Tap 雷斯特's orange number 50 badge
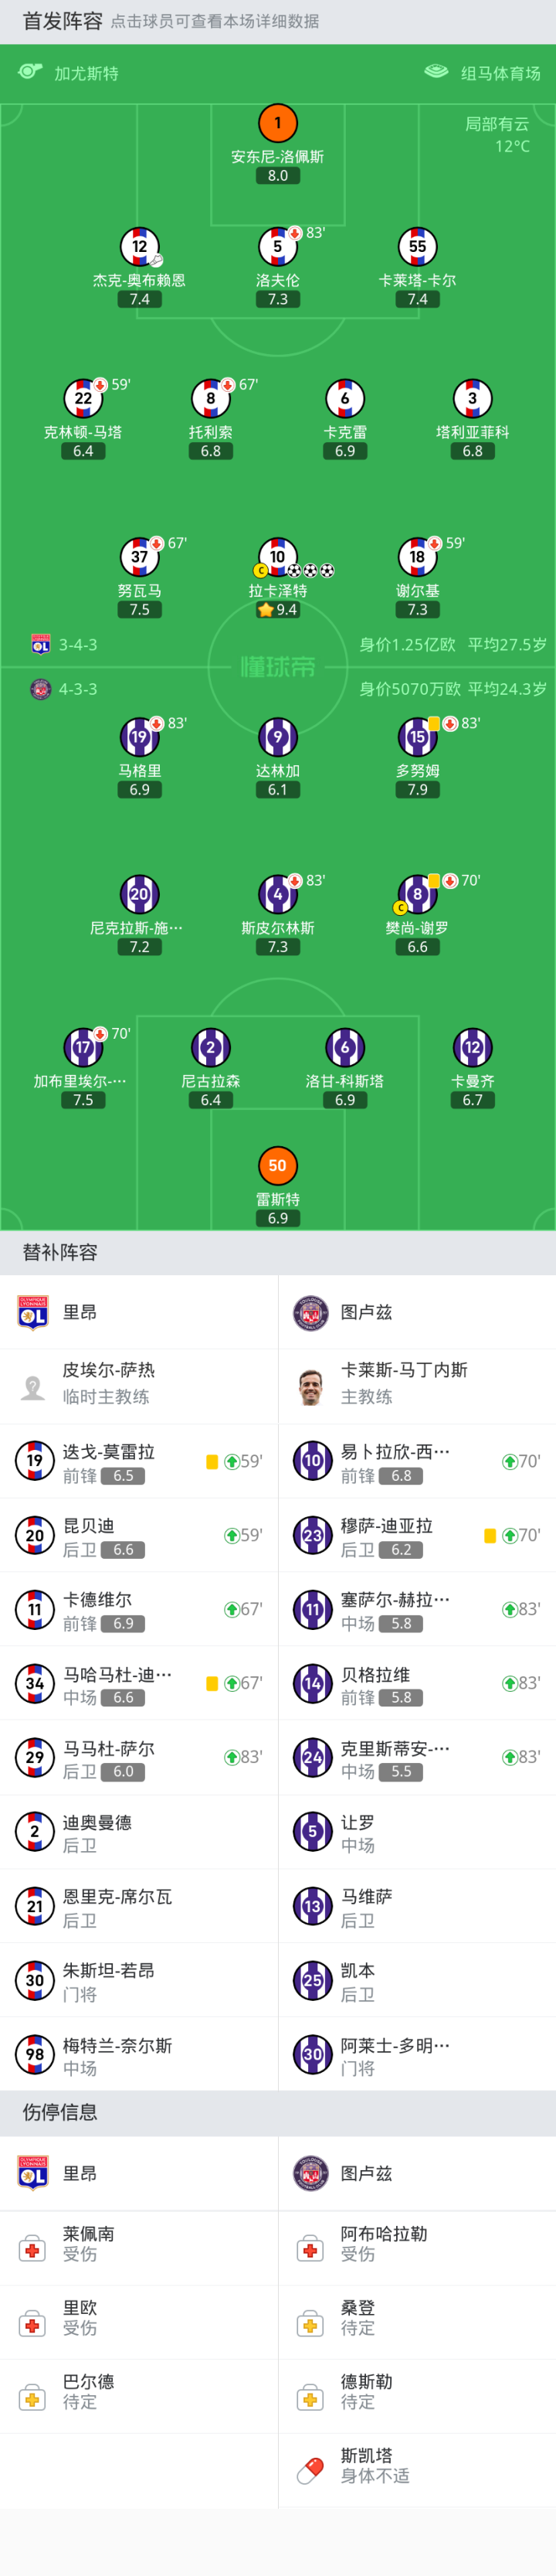The image size is (556, 2576). pyautogui.click(x=278, y=1165)
